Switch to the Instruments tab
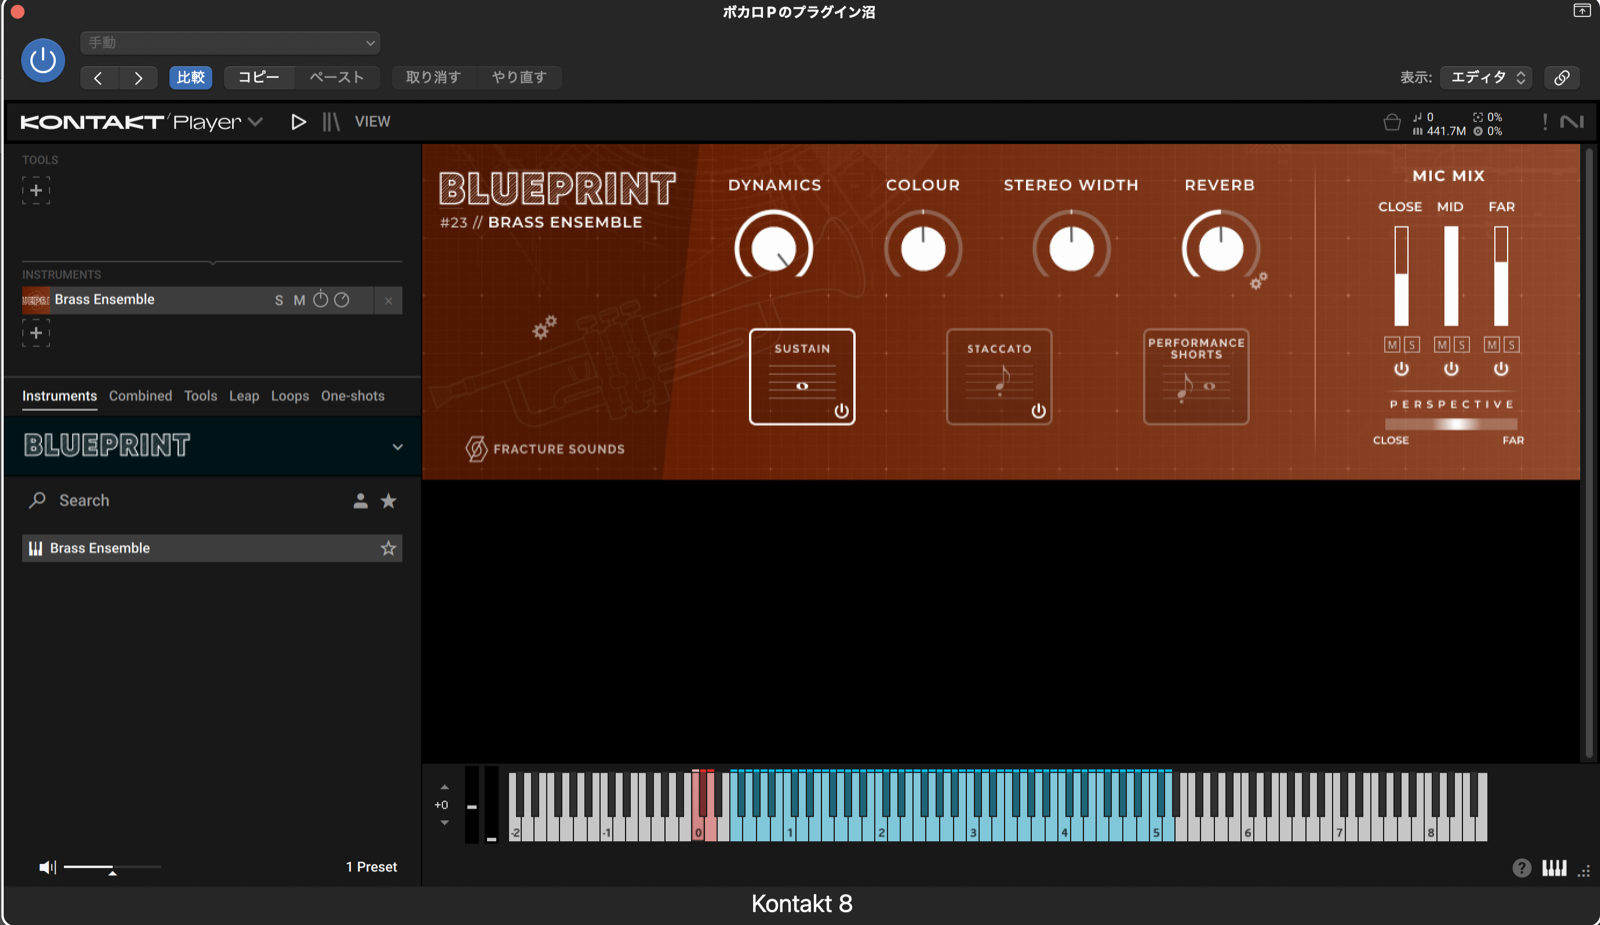The width and height of the screenshot is (1600, 925). (59, 396)
